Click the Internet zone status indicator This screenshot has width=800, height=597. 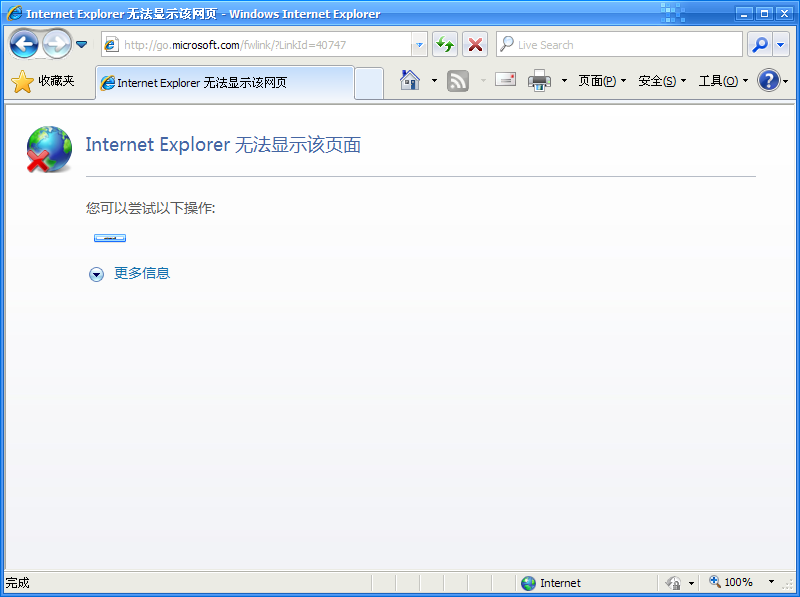553,582
